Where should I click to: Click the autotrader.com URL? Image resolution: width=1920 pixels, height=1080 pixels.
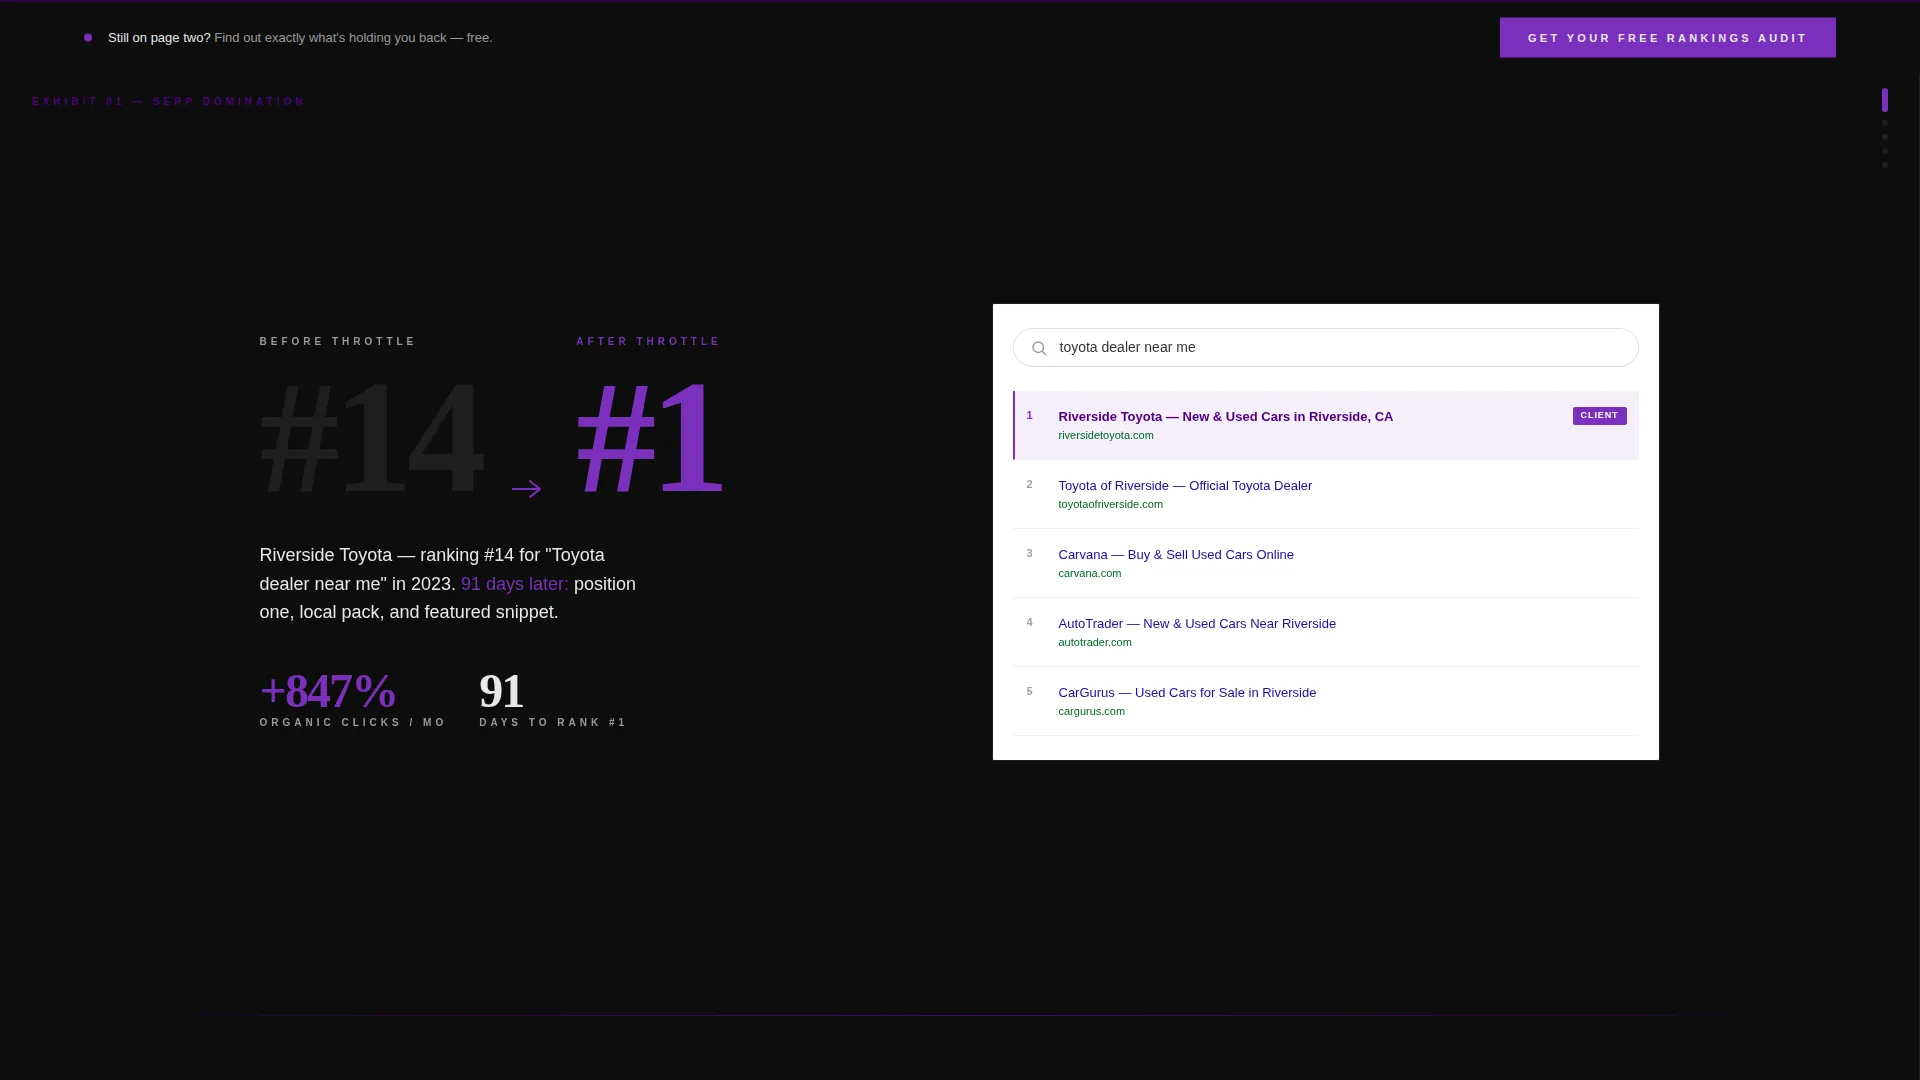[x=1095, y=643]
